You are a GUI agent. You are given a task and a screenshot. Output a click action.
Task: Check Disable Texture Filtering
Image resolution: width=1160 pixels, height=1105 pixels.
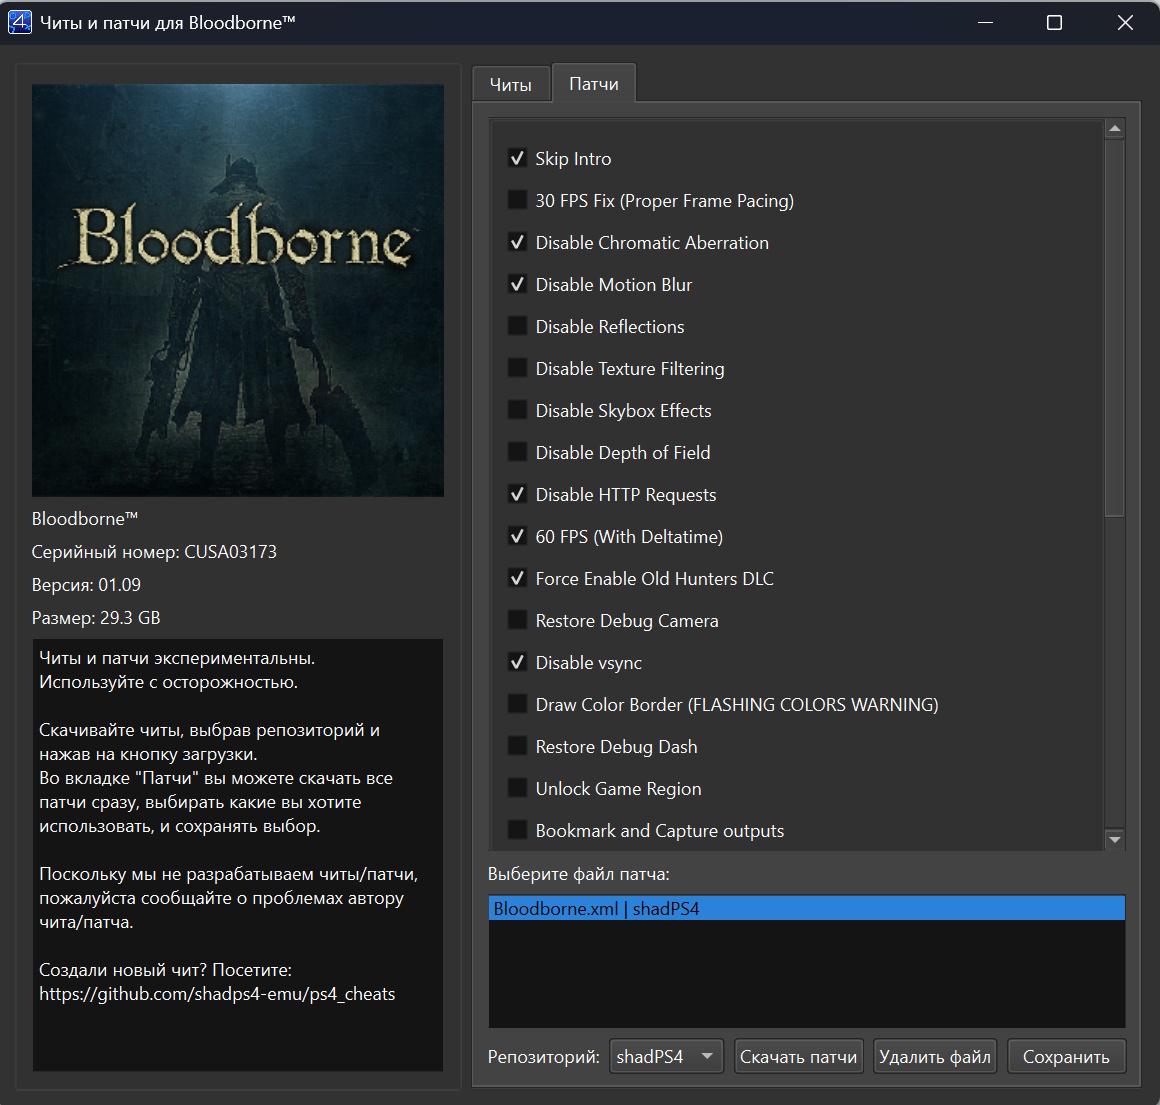click(517, 368)
